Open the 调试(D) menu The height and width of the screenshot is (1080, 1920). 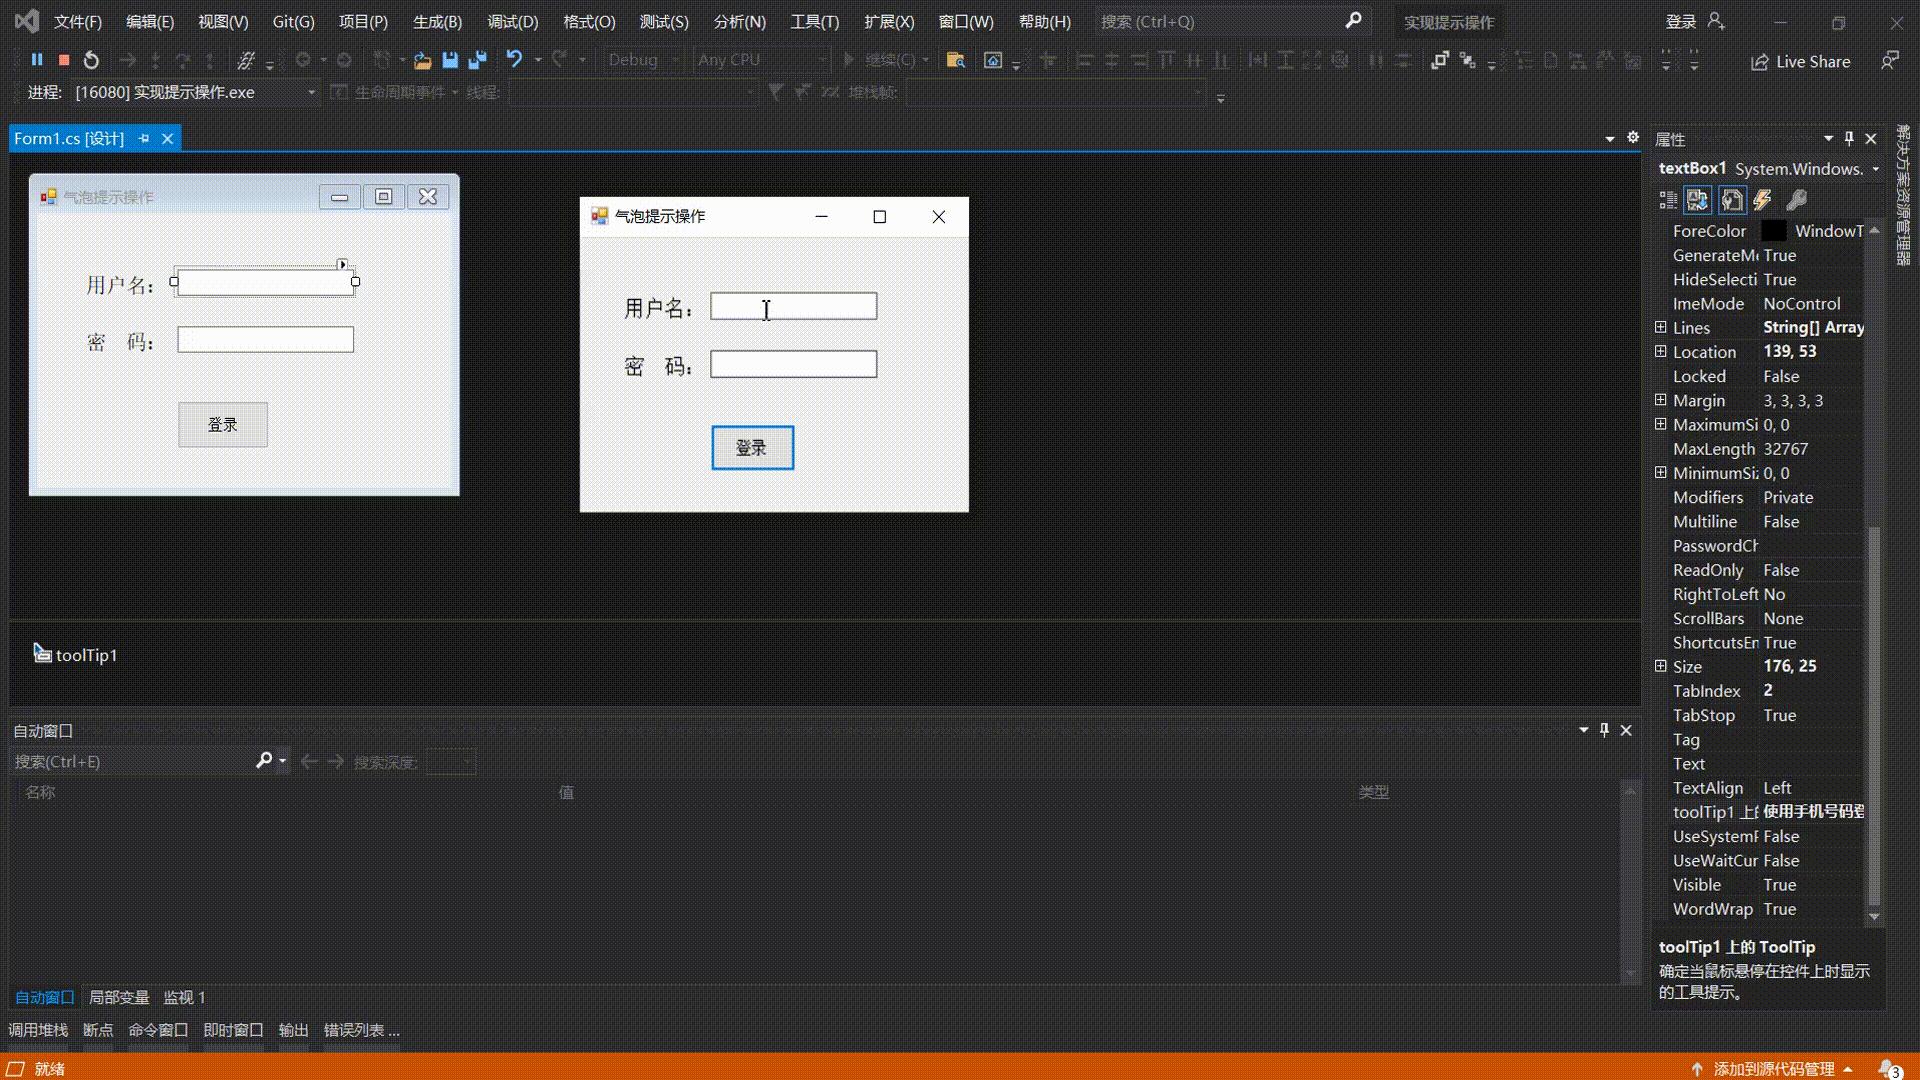click(x=511, y=21)
